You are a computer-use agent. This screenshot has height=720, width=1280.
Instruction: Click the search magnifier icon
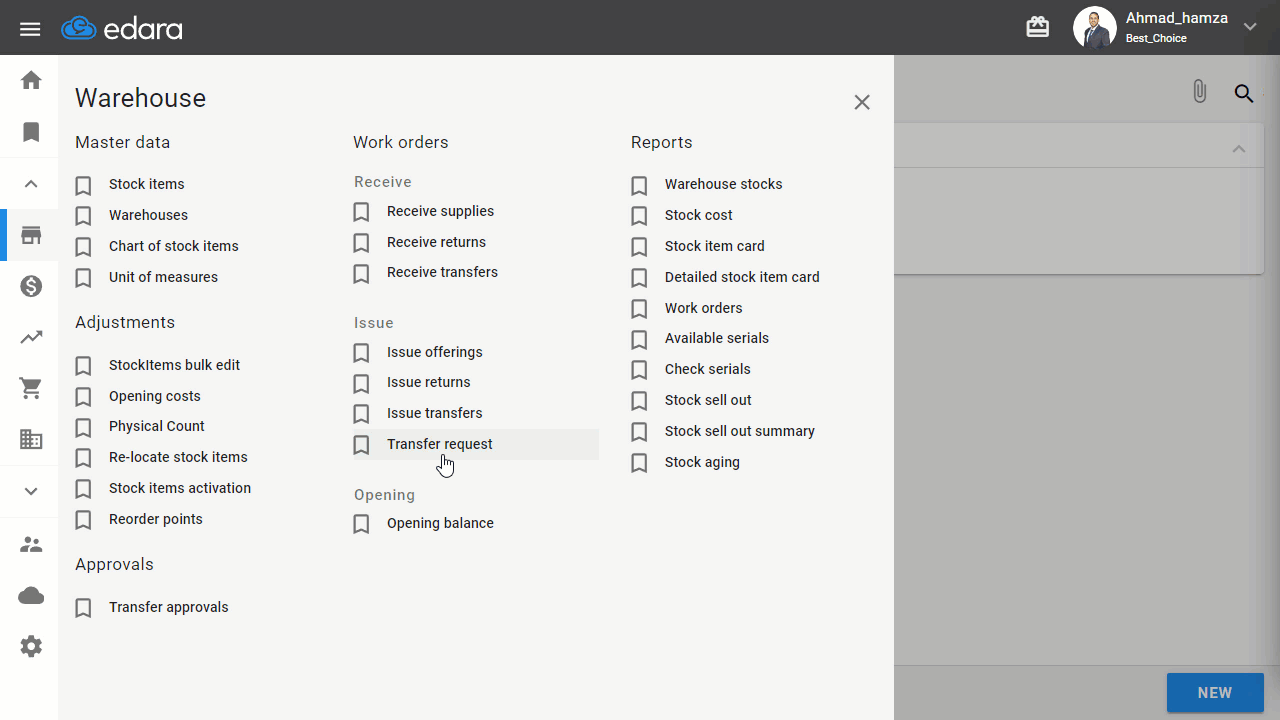point(1243,93)
